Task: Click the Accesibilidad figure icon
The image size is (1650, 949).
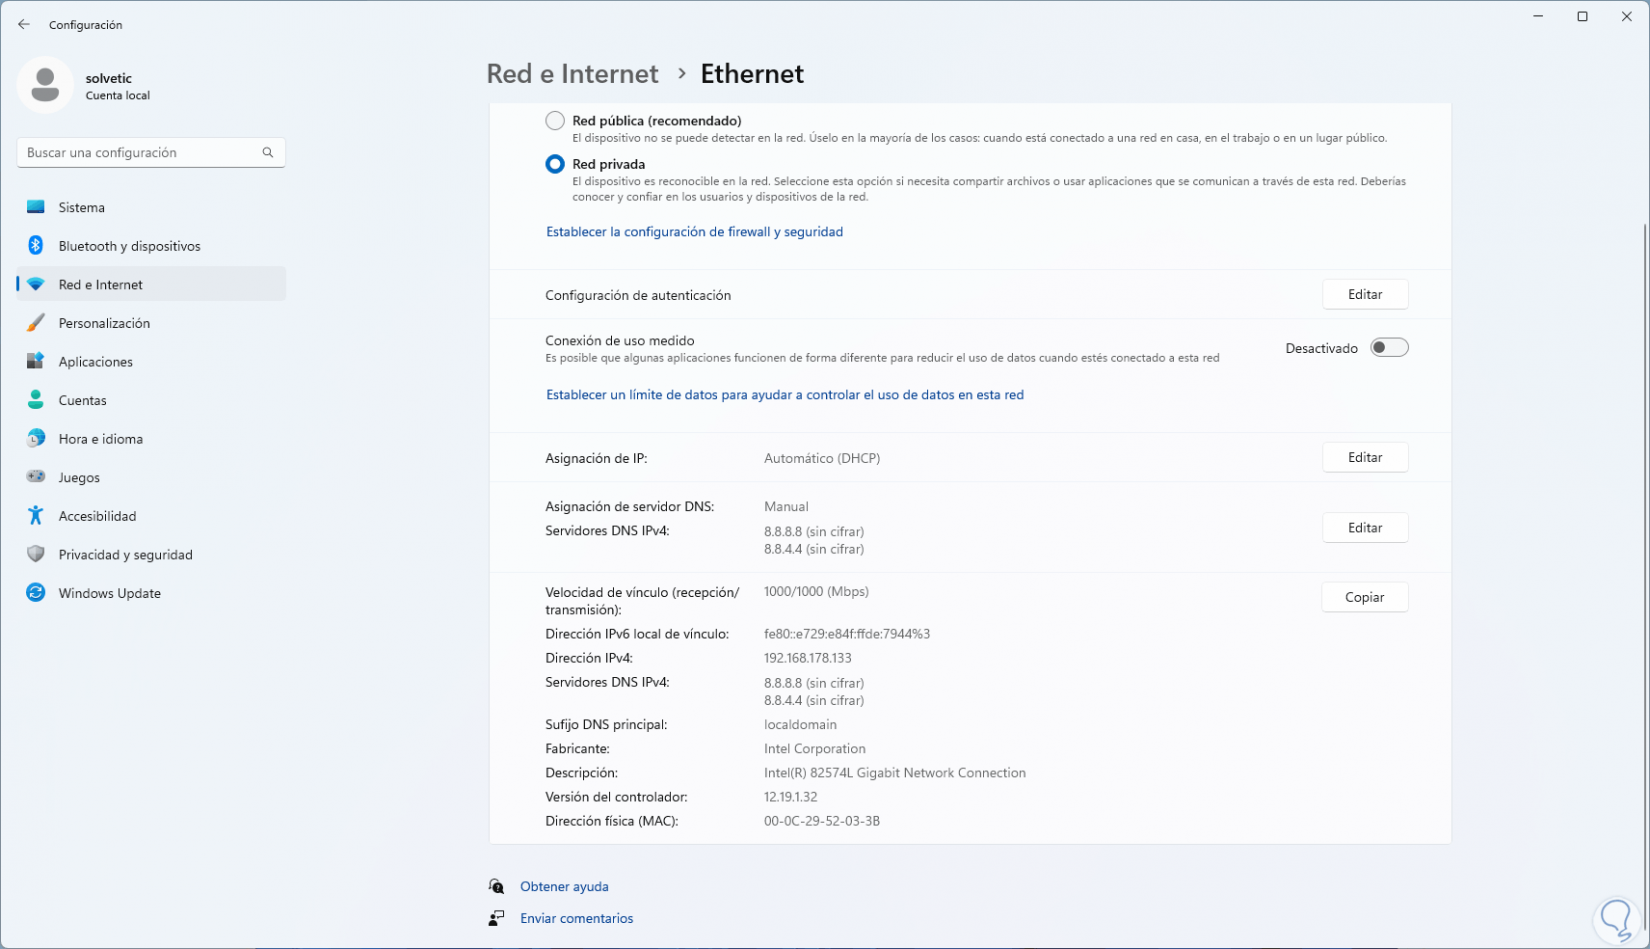Action: 36,516
